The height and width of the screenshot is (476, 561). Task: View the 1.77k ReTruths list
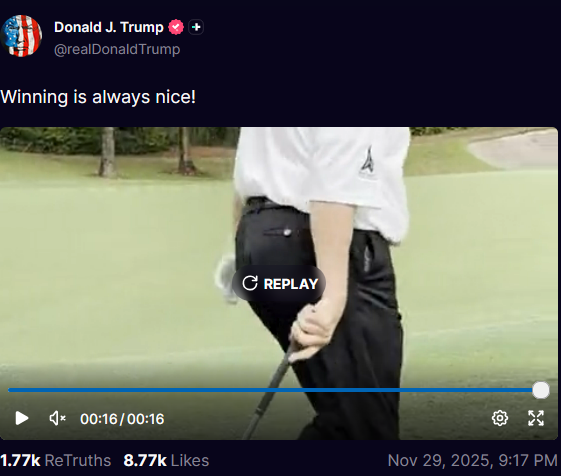55,461
